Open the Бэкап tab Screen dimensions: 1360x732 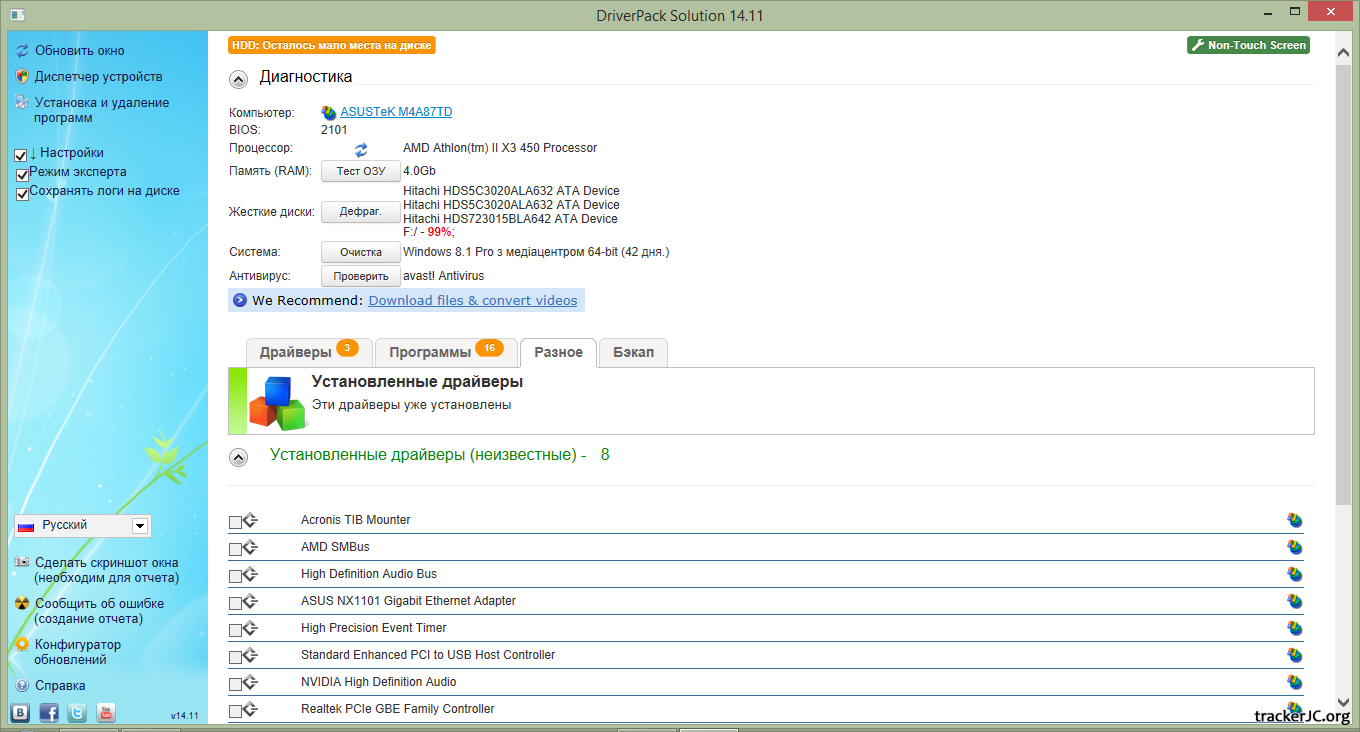click(x=633, y=352)
